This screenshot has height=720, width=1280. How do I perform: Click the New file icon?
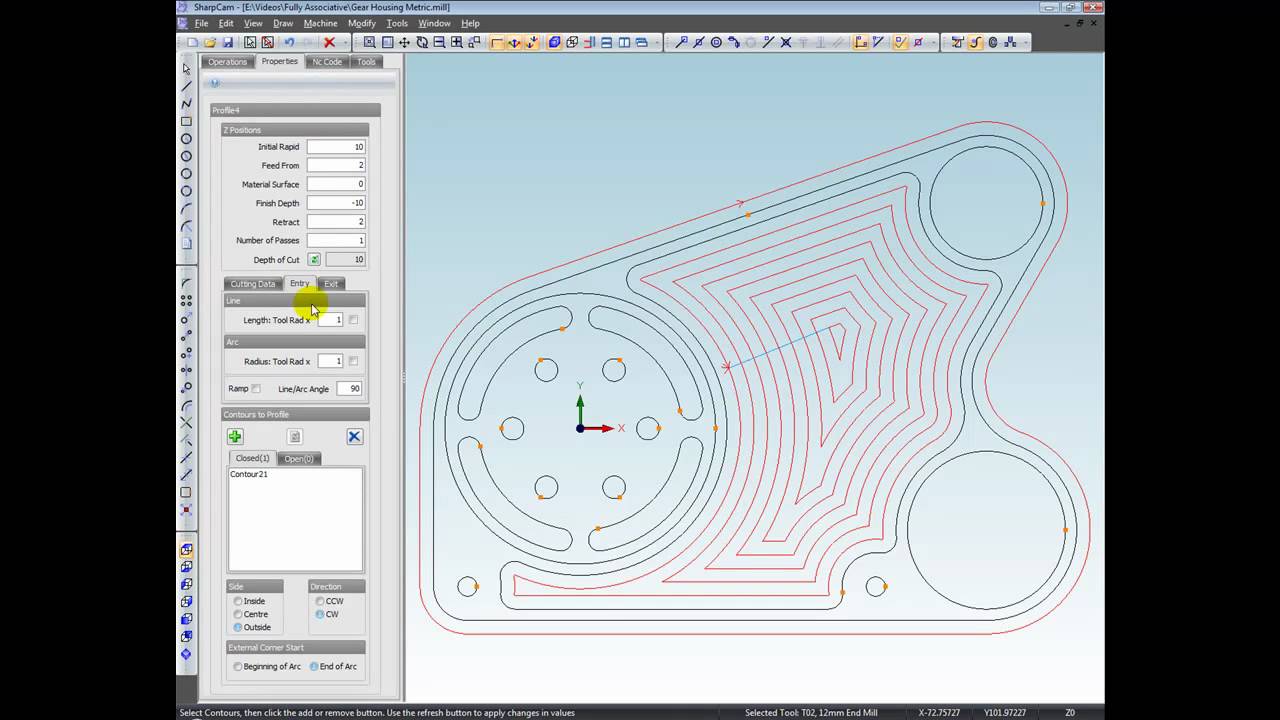click(x=192, y=42)
